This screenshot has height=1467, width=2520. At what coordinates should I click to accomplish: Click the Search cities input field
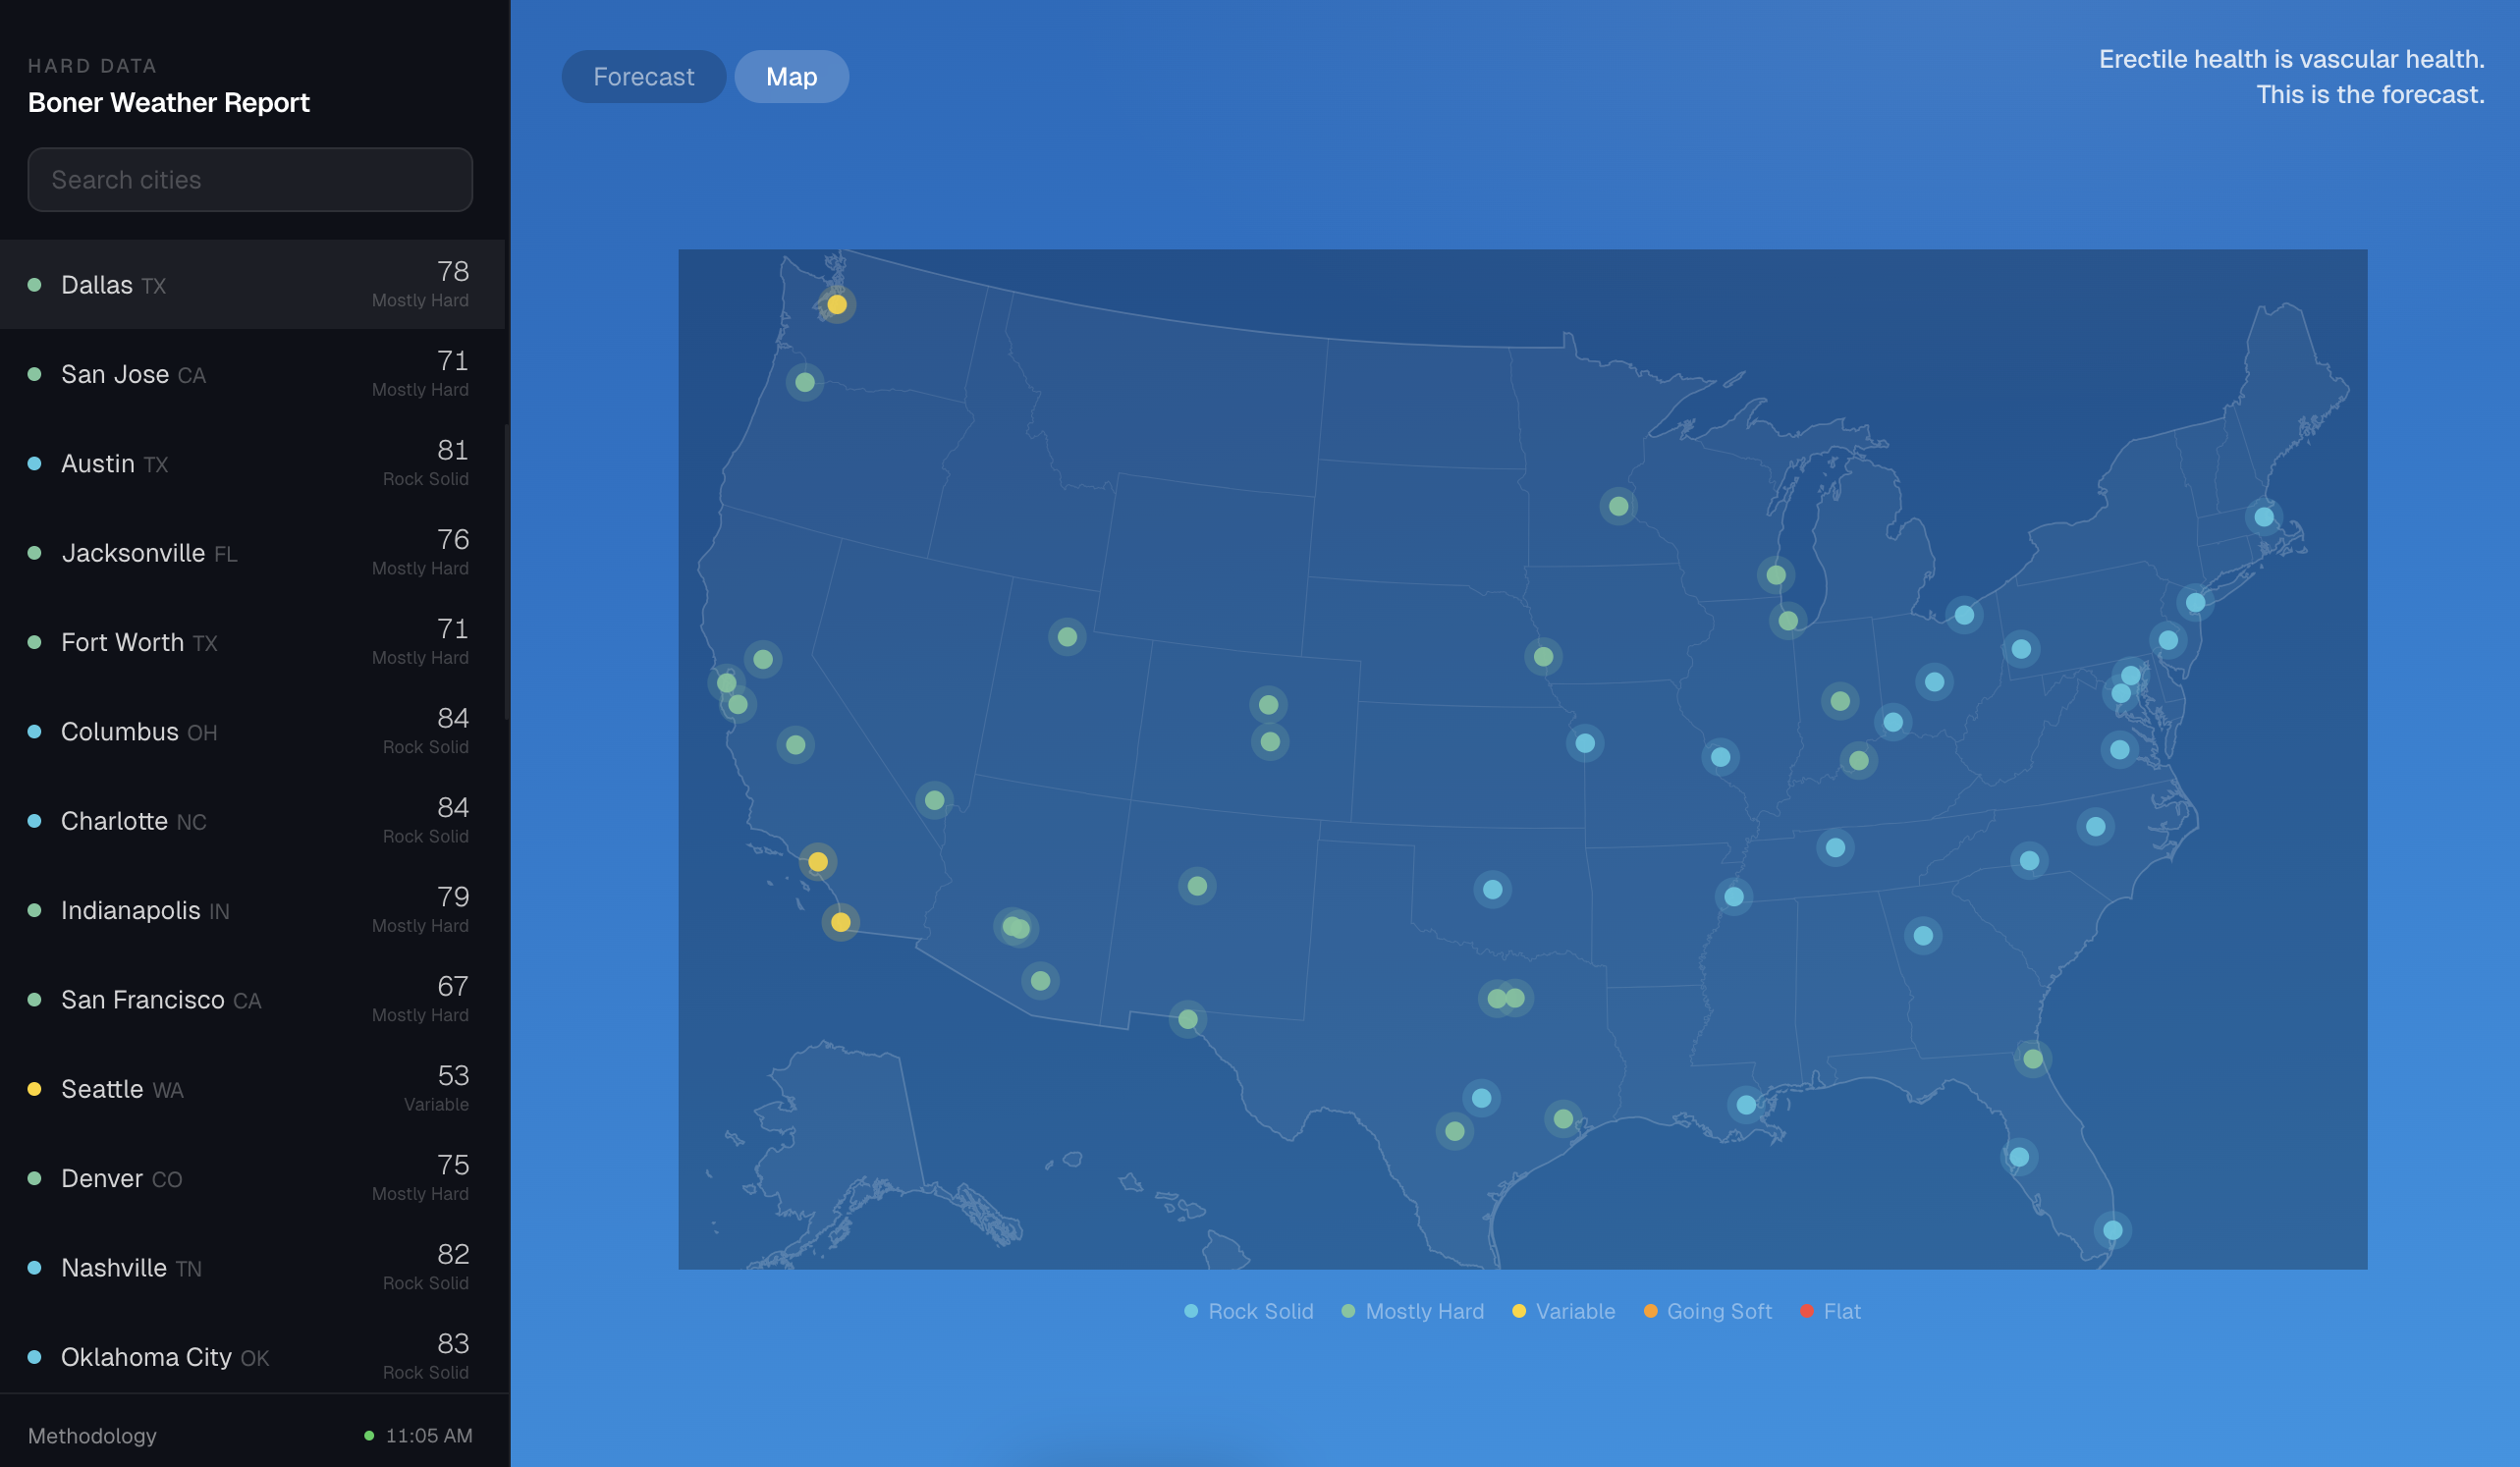click(x=250, y=180)
